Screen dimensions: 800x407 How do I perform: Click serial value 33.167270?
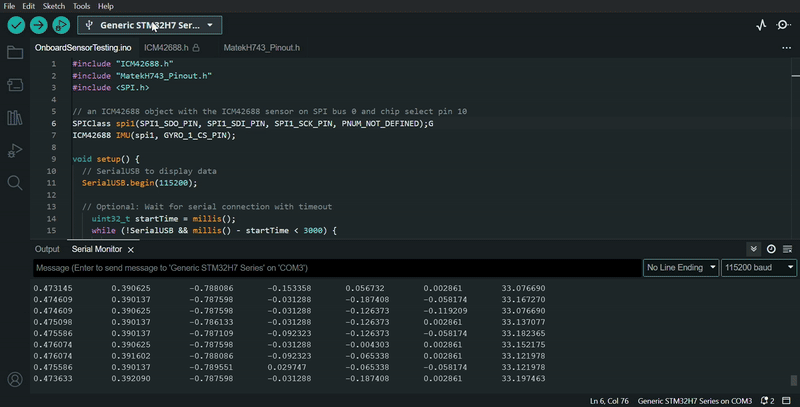pos(523,299)
